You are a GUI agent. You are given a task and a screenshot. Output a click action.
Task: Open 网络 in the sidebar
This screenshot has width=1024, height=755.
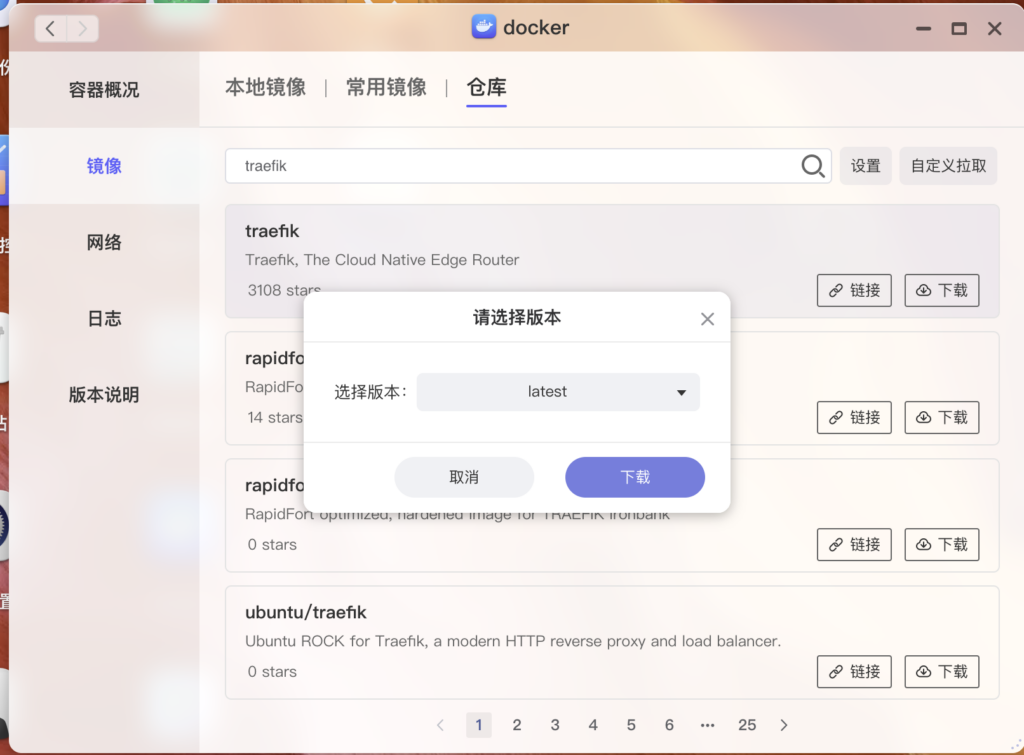click(x=104, y=242)
